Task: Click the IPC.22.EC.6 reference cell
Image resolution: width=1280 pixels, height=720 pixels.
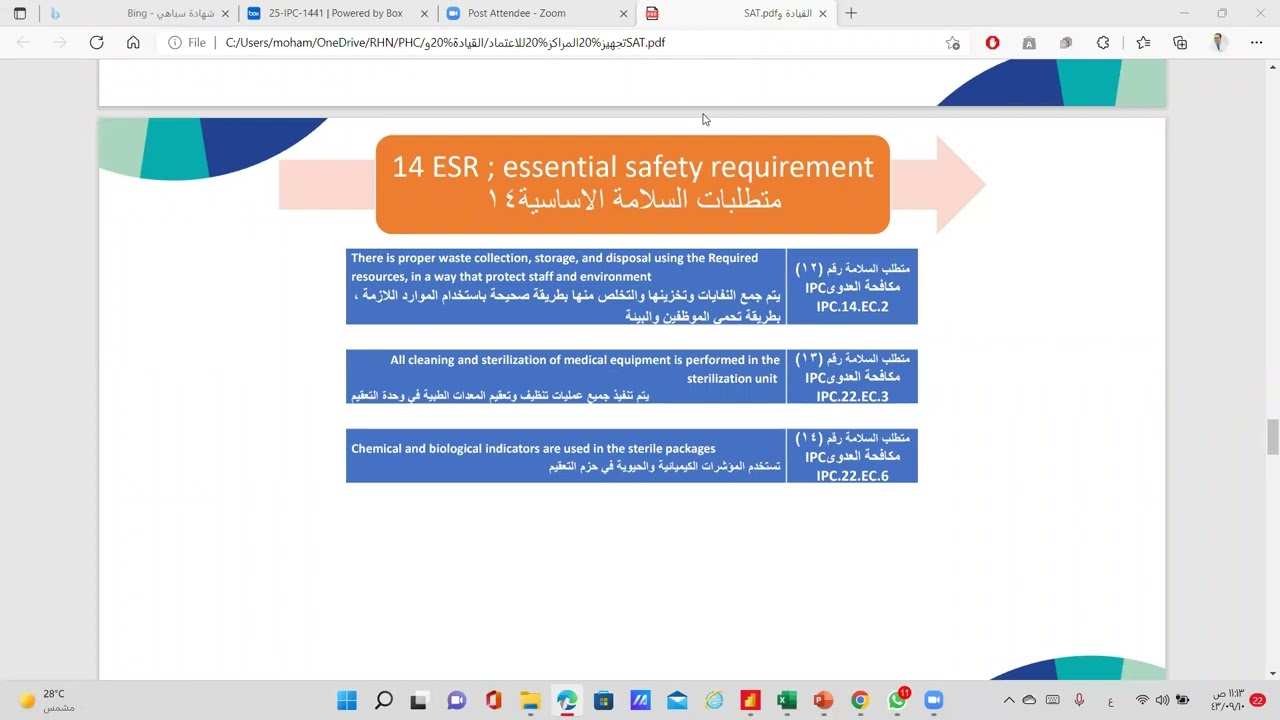Action: 852,456
